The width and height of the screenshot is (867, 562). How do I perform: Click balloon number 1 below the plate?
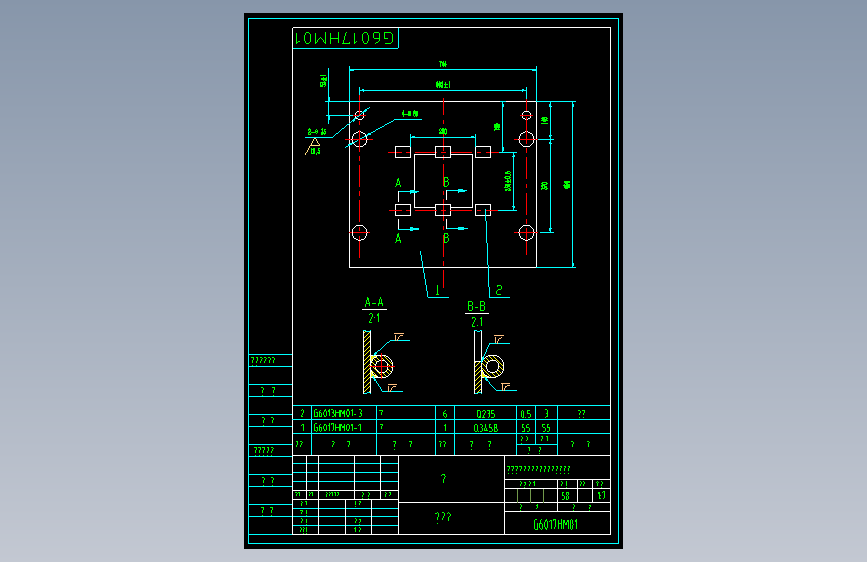(437, 290)
